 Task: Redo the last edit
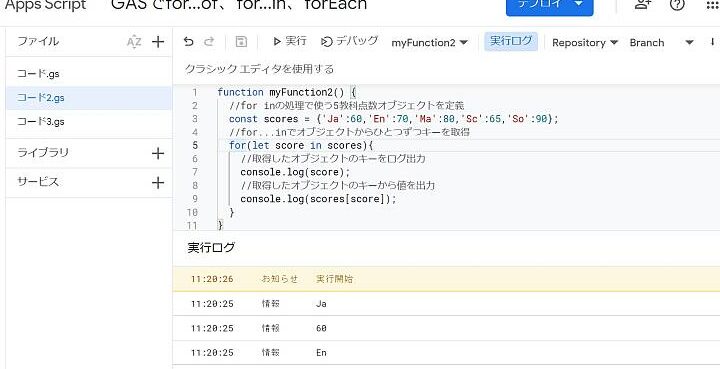pyautogui.click(x=209, y=42)
